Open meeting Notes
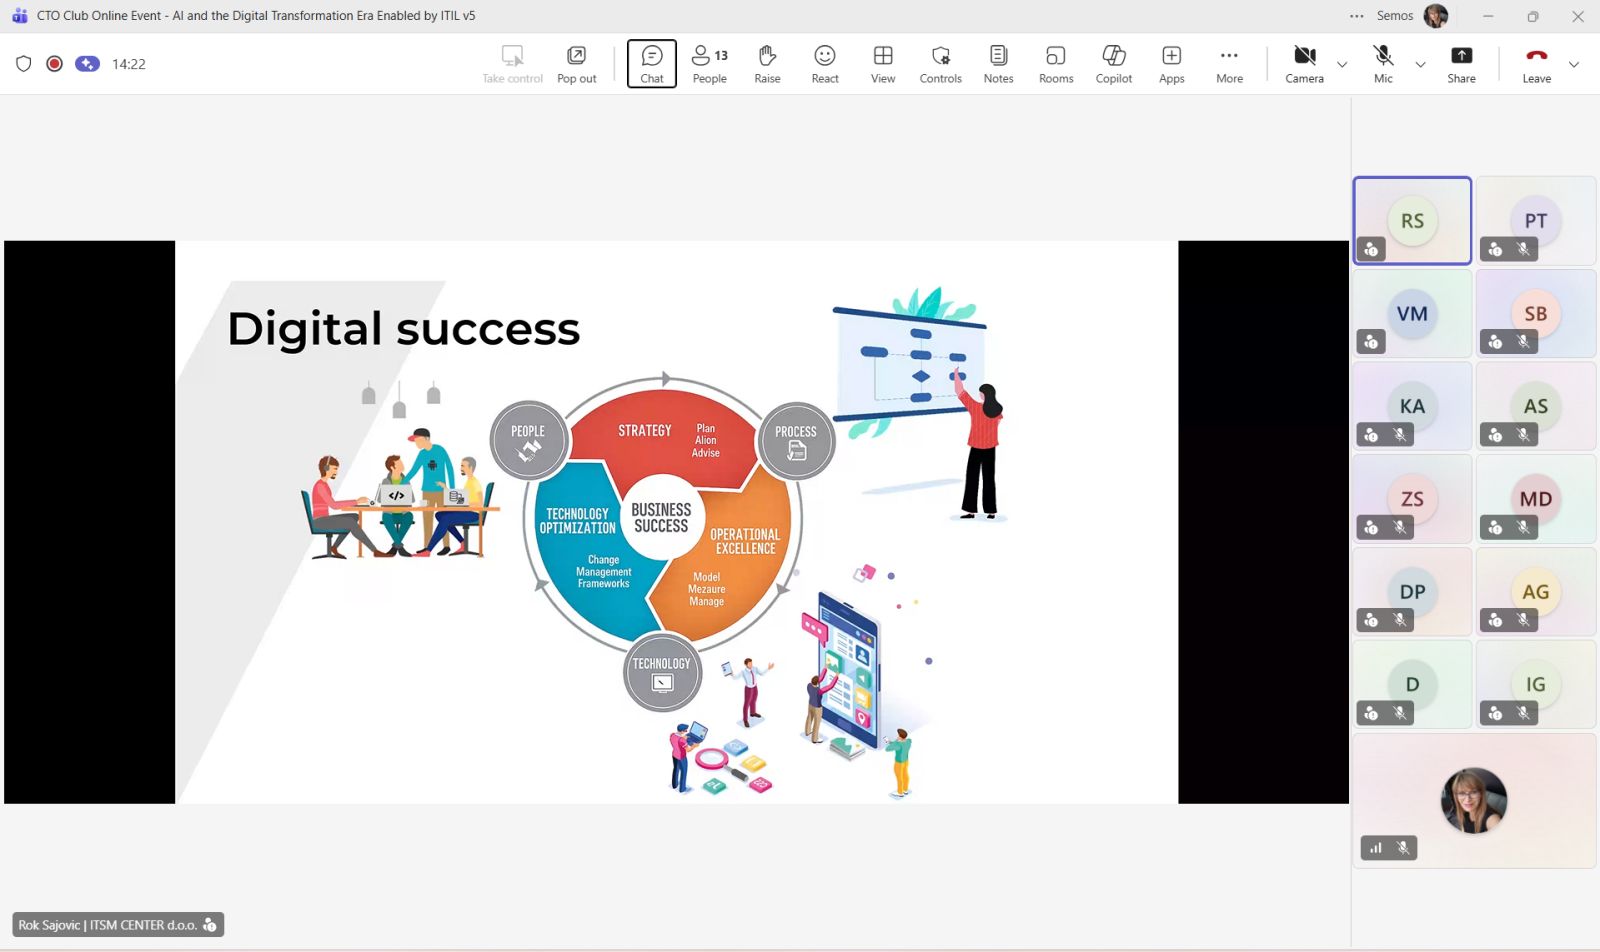 (x=998, y=63)
